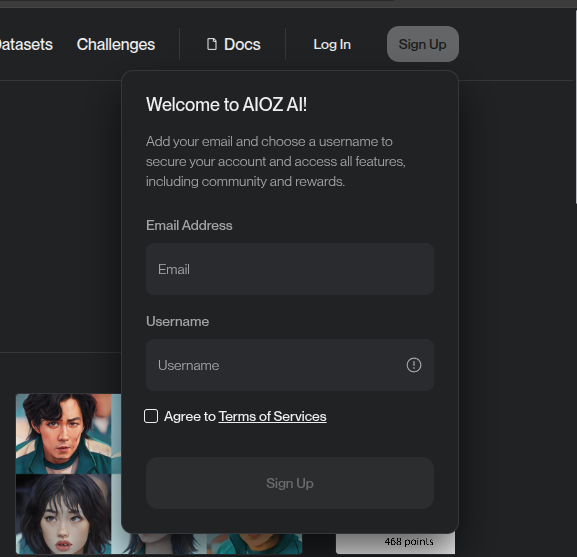Click the username info exclamation icon

click(x=414, y=365)
